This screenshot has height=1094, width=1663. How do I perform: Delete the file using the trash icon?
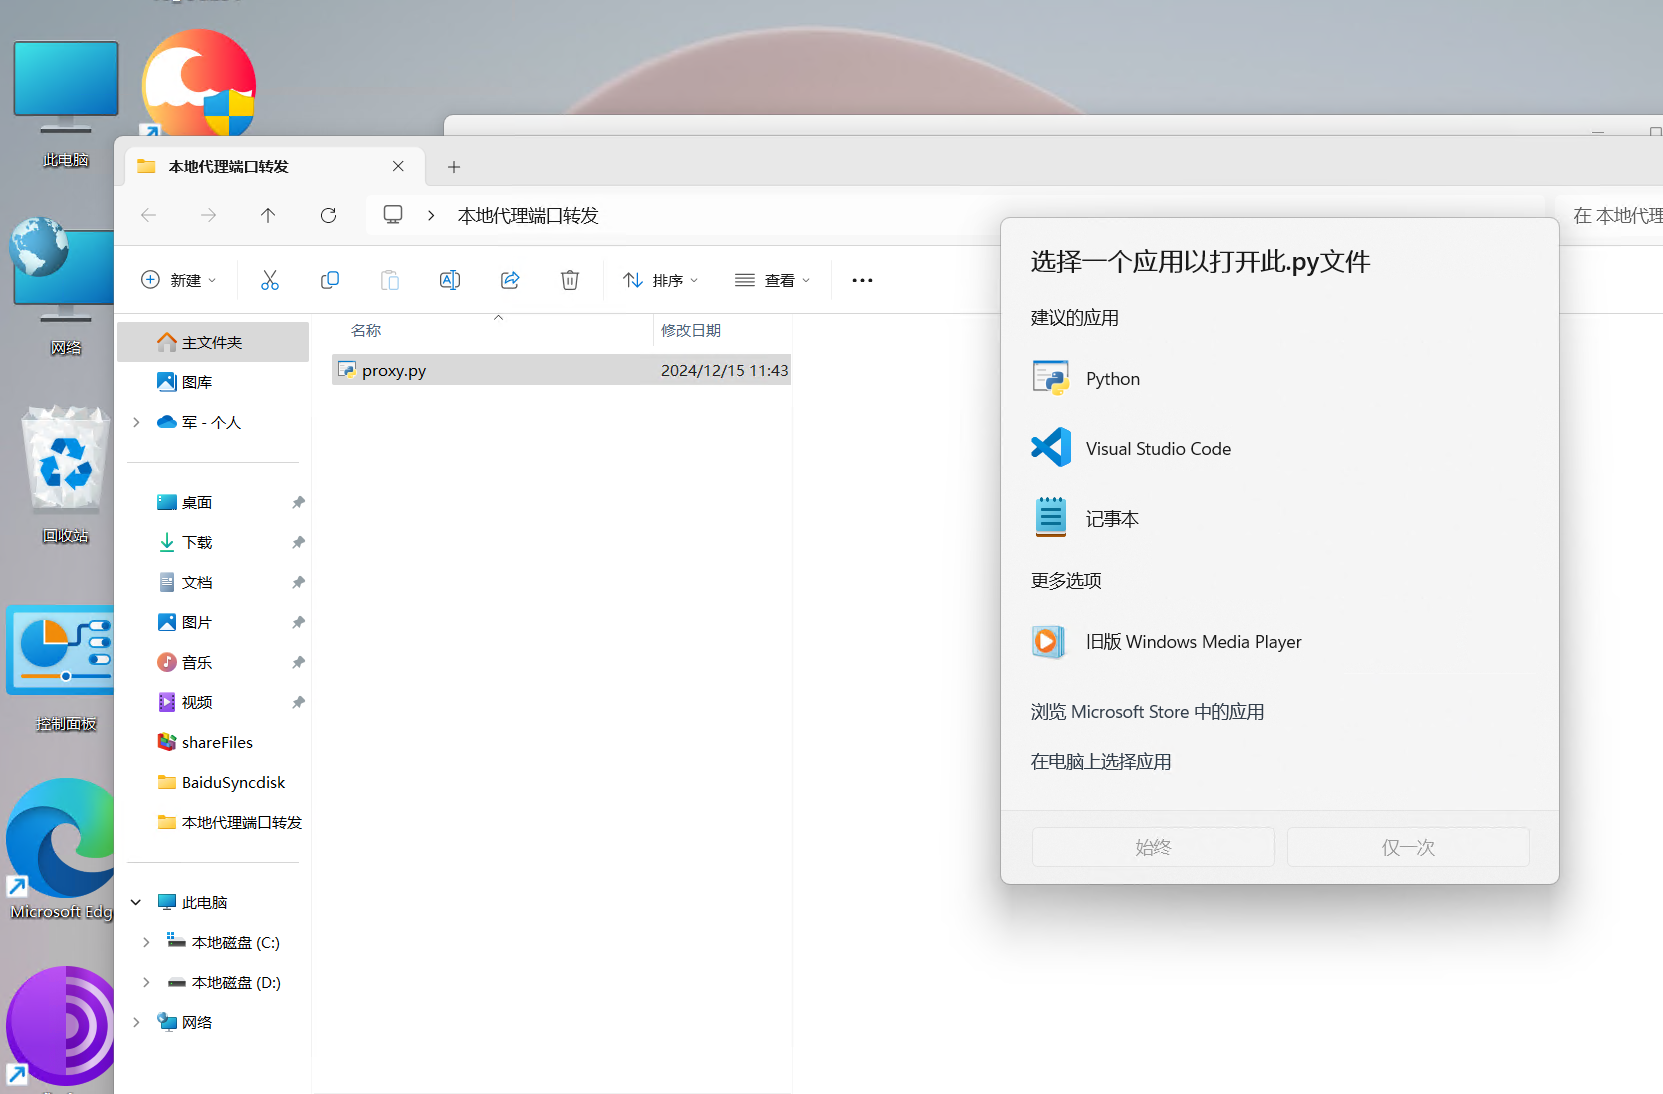(x=570, y=280)
